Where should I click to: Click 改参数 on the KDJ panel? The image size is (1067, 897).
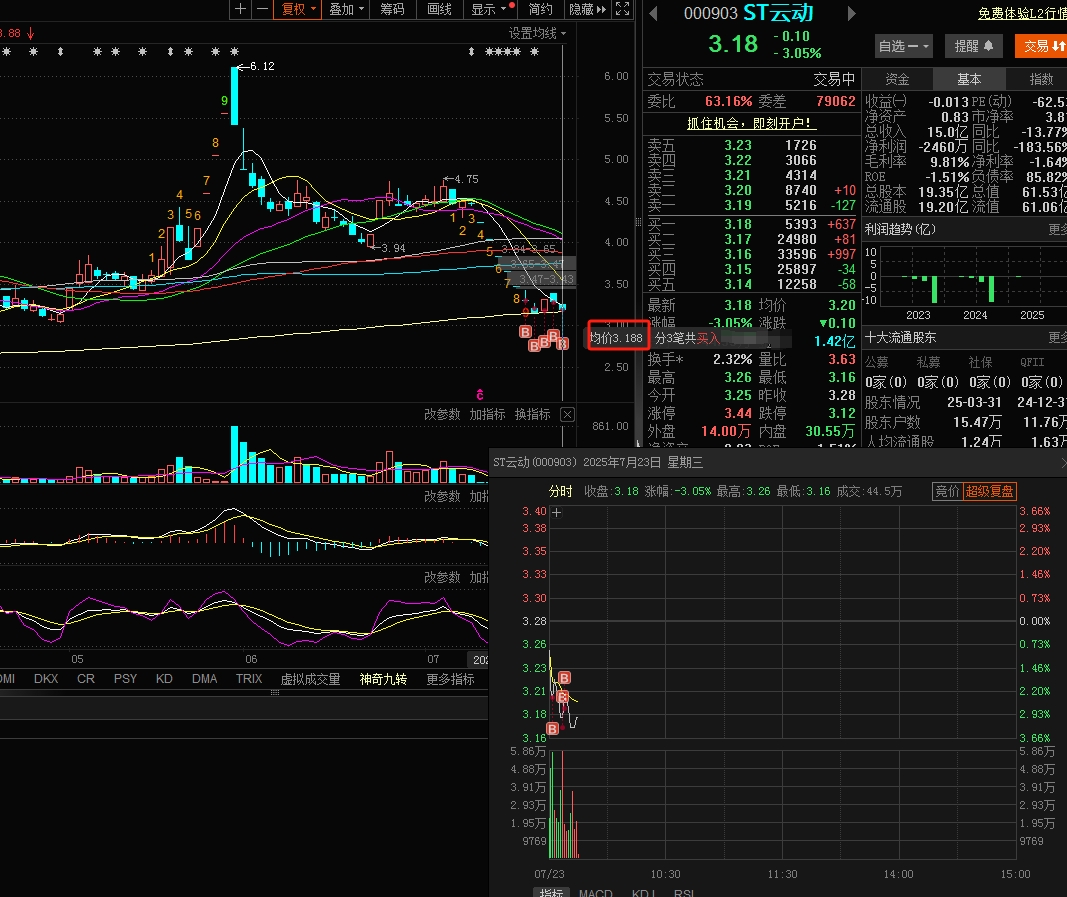coord(442,577)
